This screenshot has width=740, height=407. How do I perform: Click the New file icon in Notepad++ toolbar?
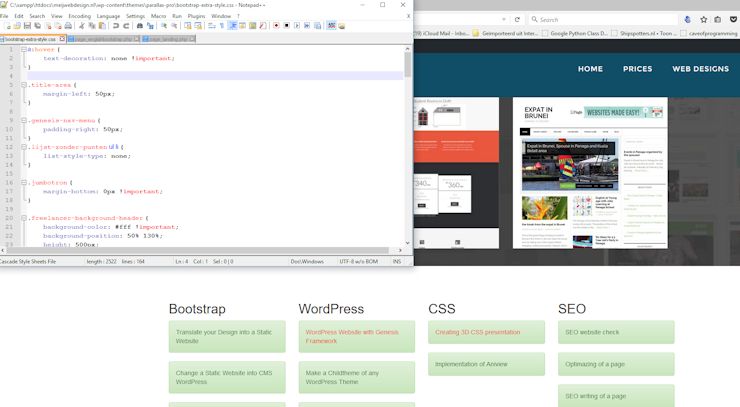8,26
